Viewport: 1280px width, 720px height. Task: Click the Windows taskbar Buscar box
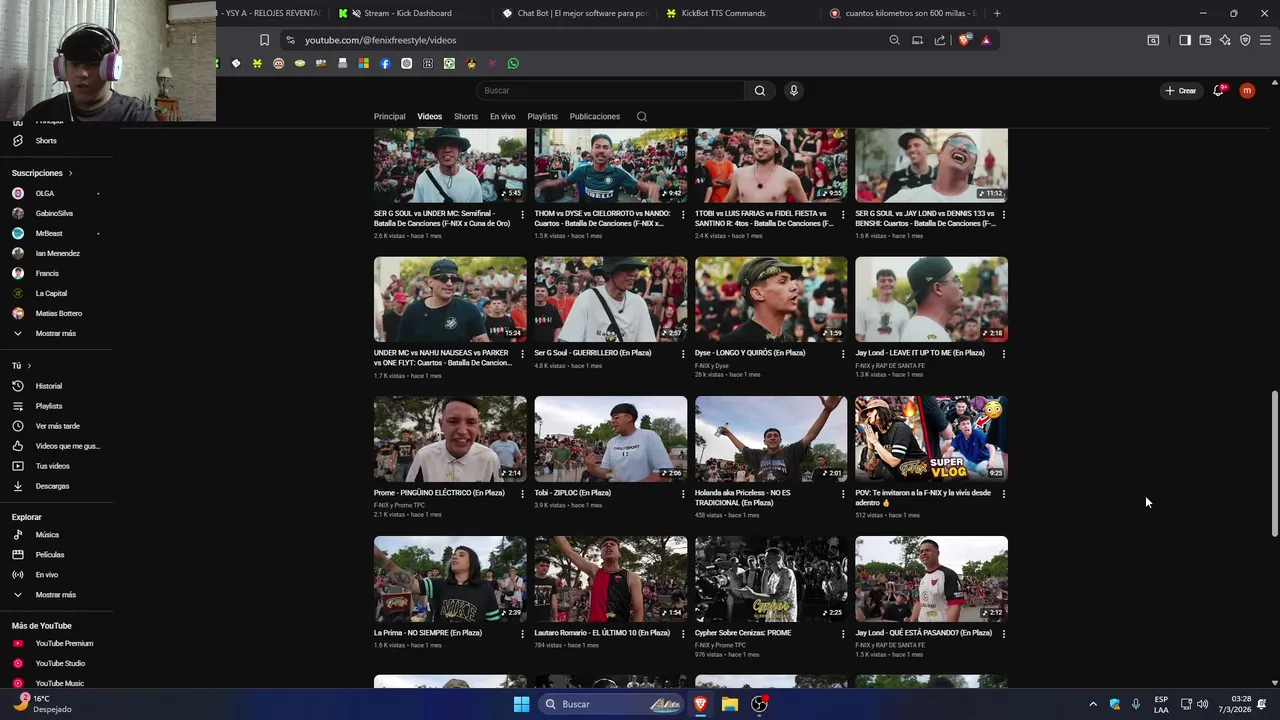tap(612, 704)
